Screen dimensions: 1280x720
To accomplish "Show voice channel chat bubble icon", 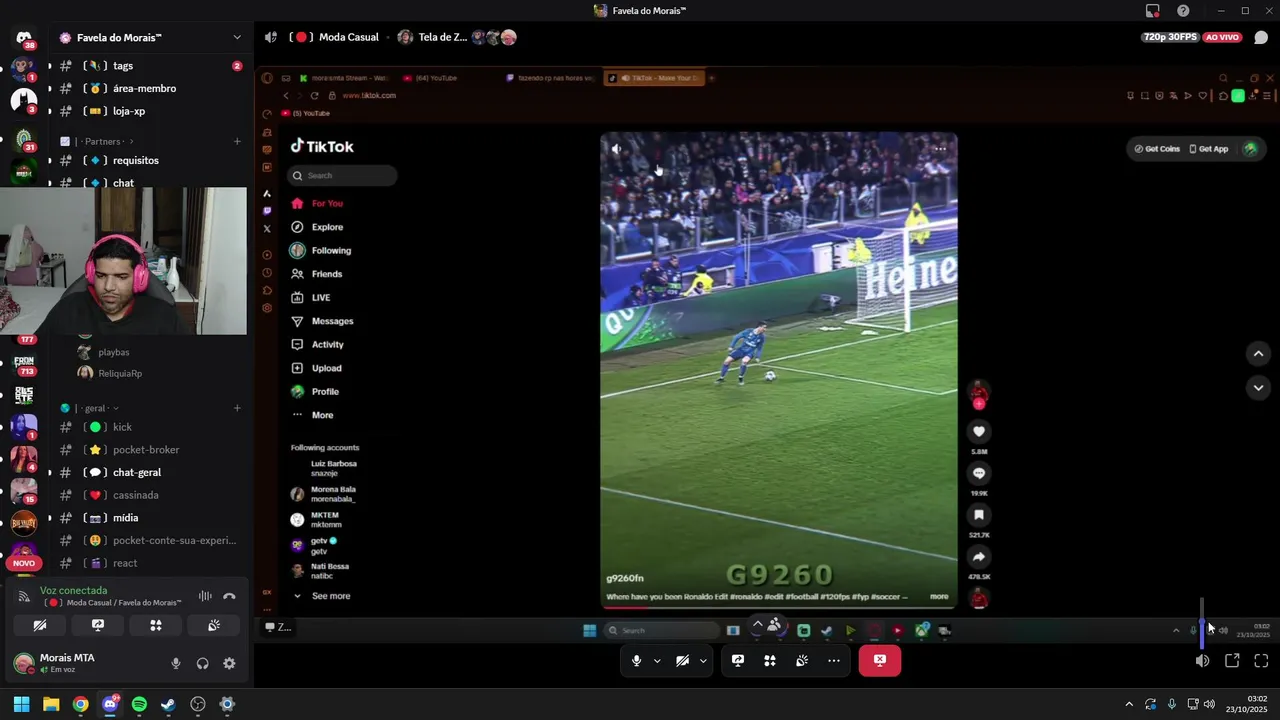I will point(1261,37).
